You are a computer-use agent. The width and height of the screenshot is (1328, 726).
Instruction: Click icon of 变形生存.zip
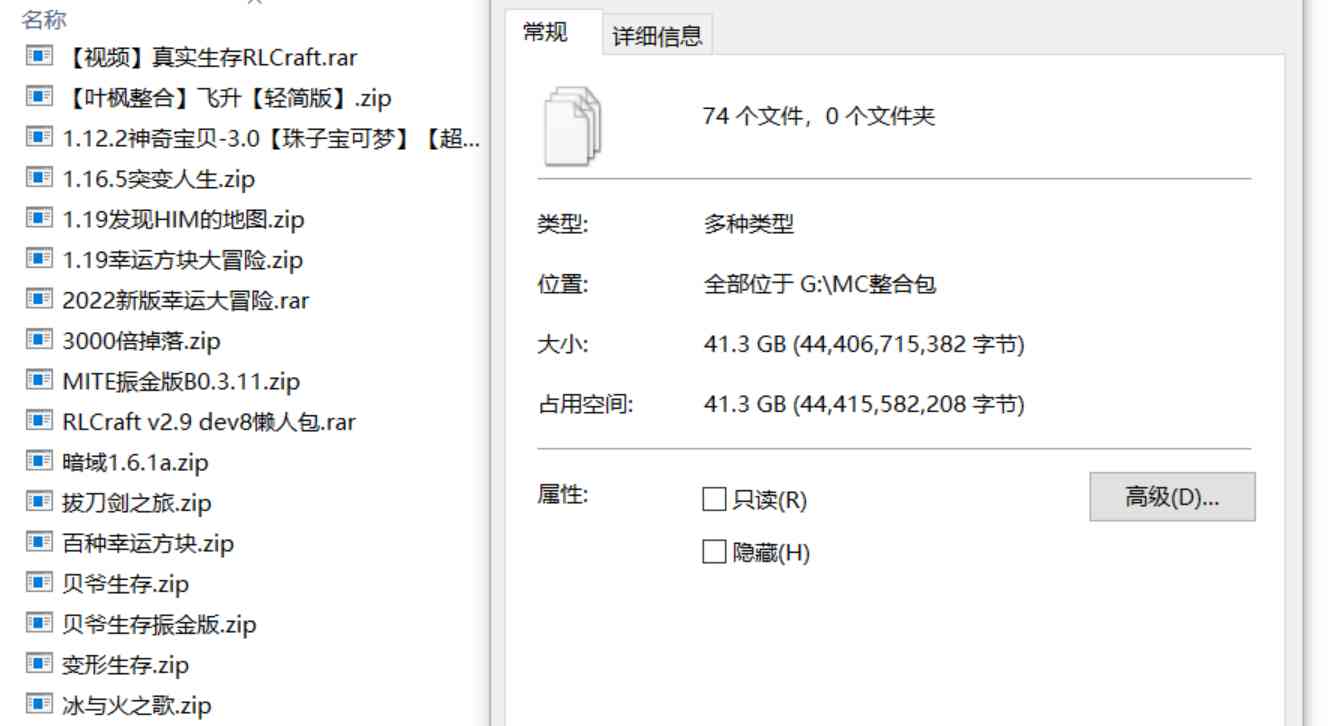point(39,664)
